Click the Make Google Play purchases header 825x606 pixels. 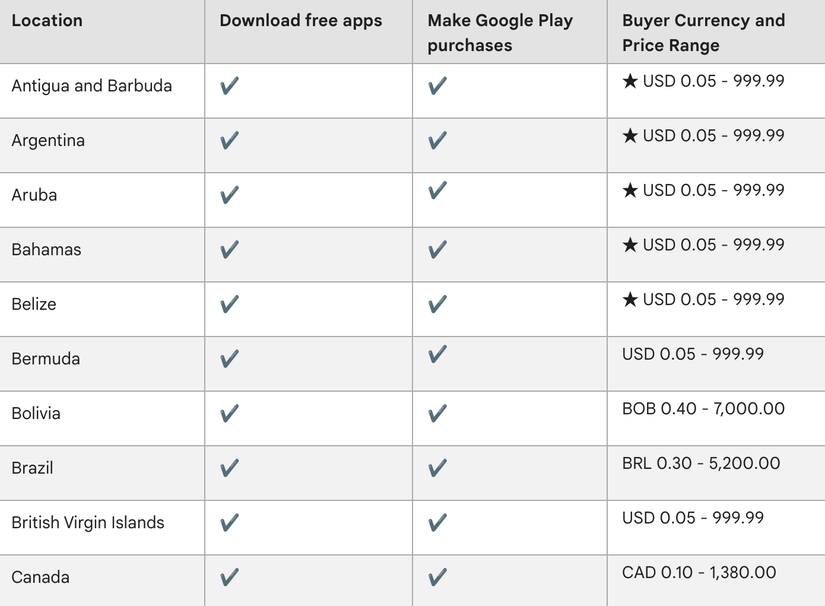500,33
